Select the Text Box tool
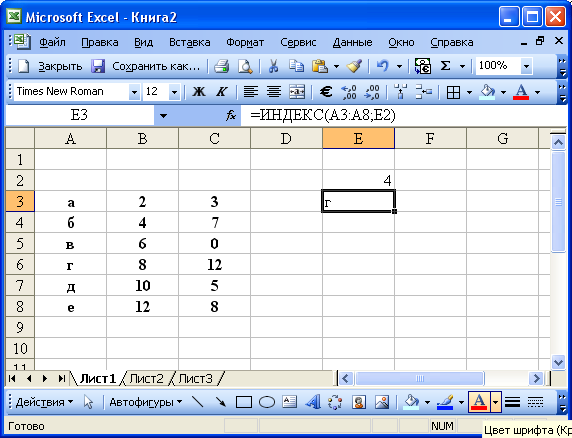The image size is (572, 438). [x=290, y=402]
